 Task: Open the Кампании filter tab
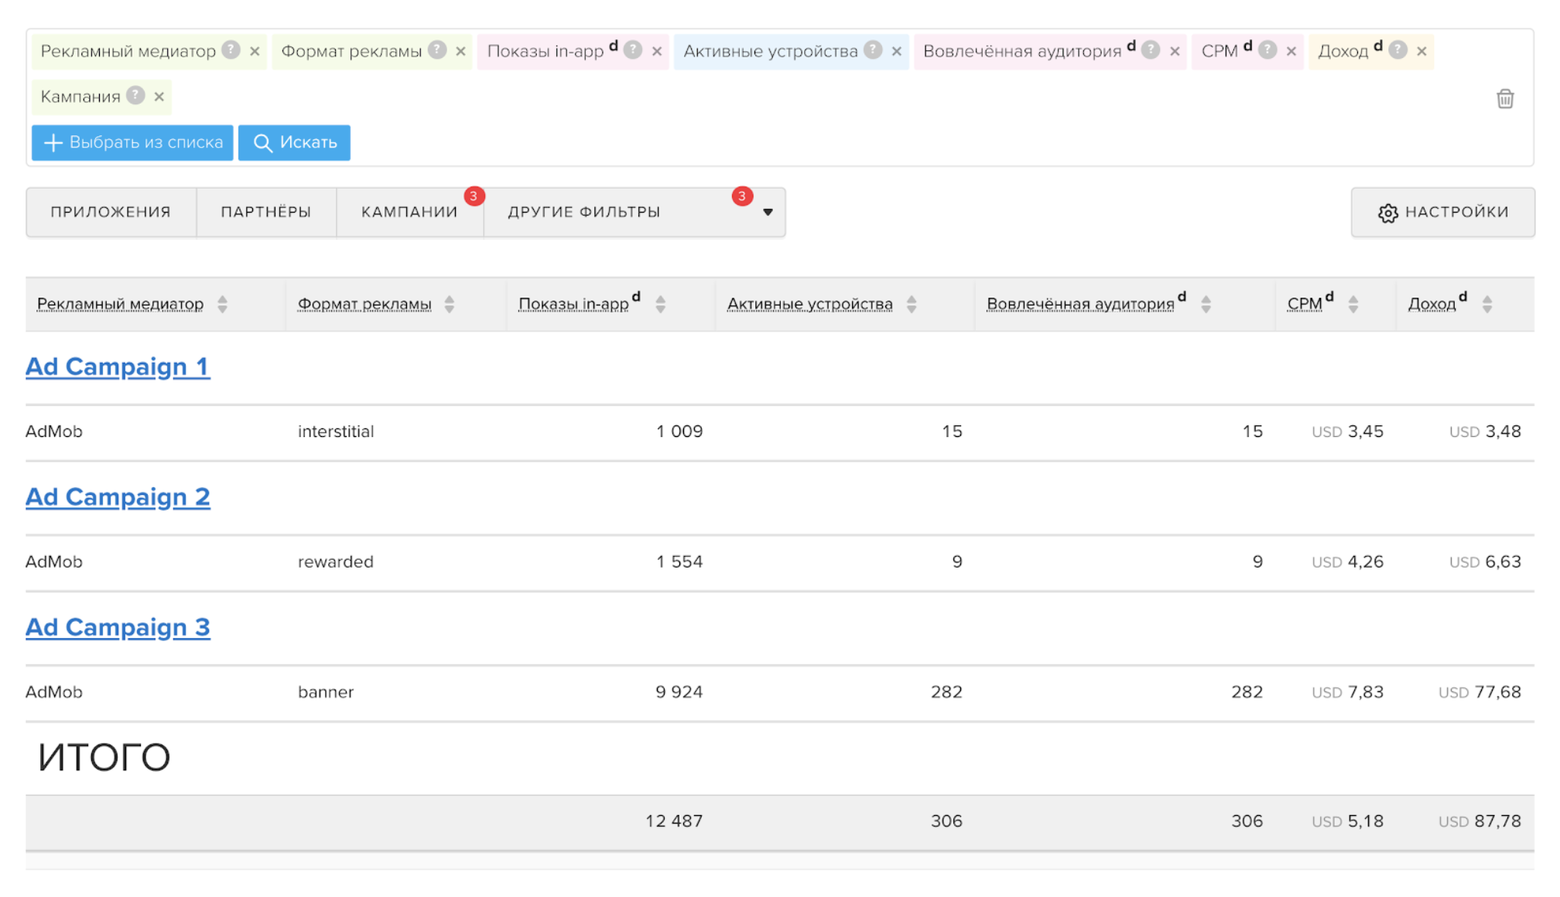pyautogui.click(x=409, y=212)
